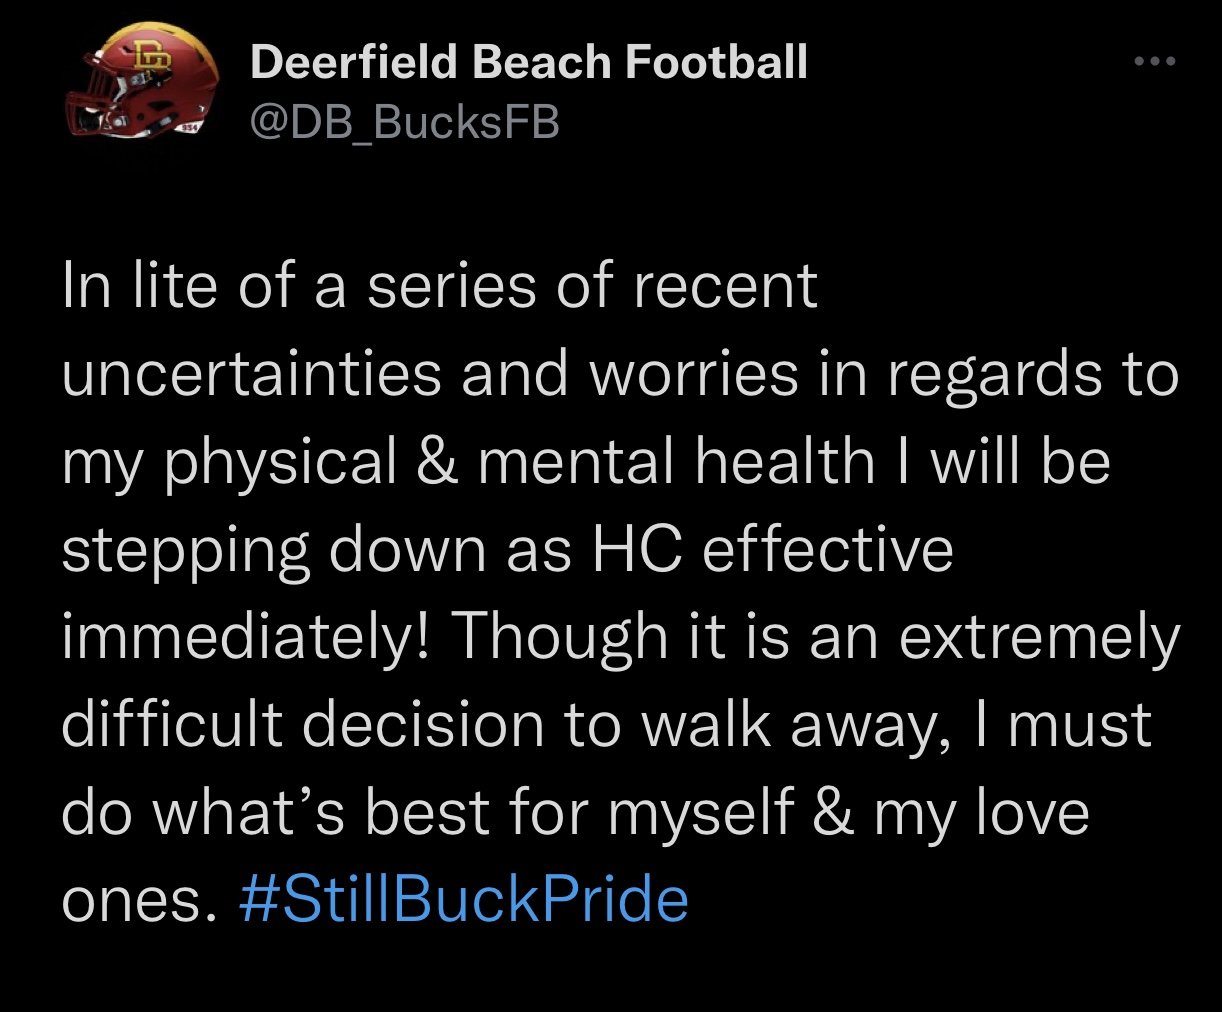Click the word "uncertainties" in the tweet
The height and width of the screenshot is (1012, 1222).
(x=252, y=374)
